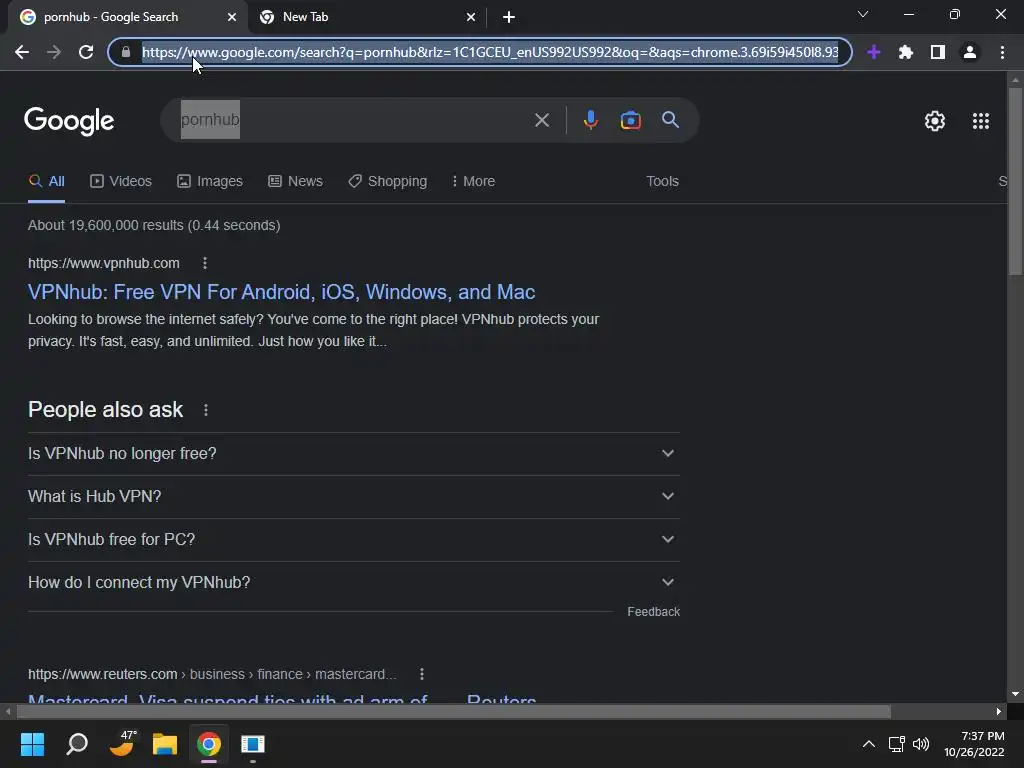Open Google quick settings gear
Viewport: 1024px width, 768px height.
click(935, 121)
